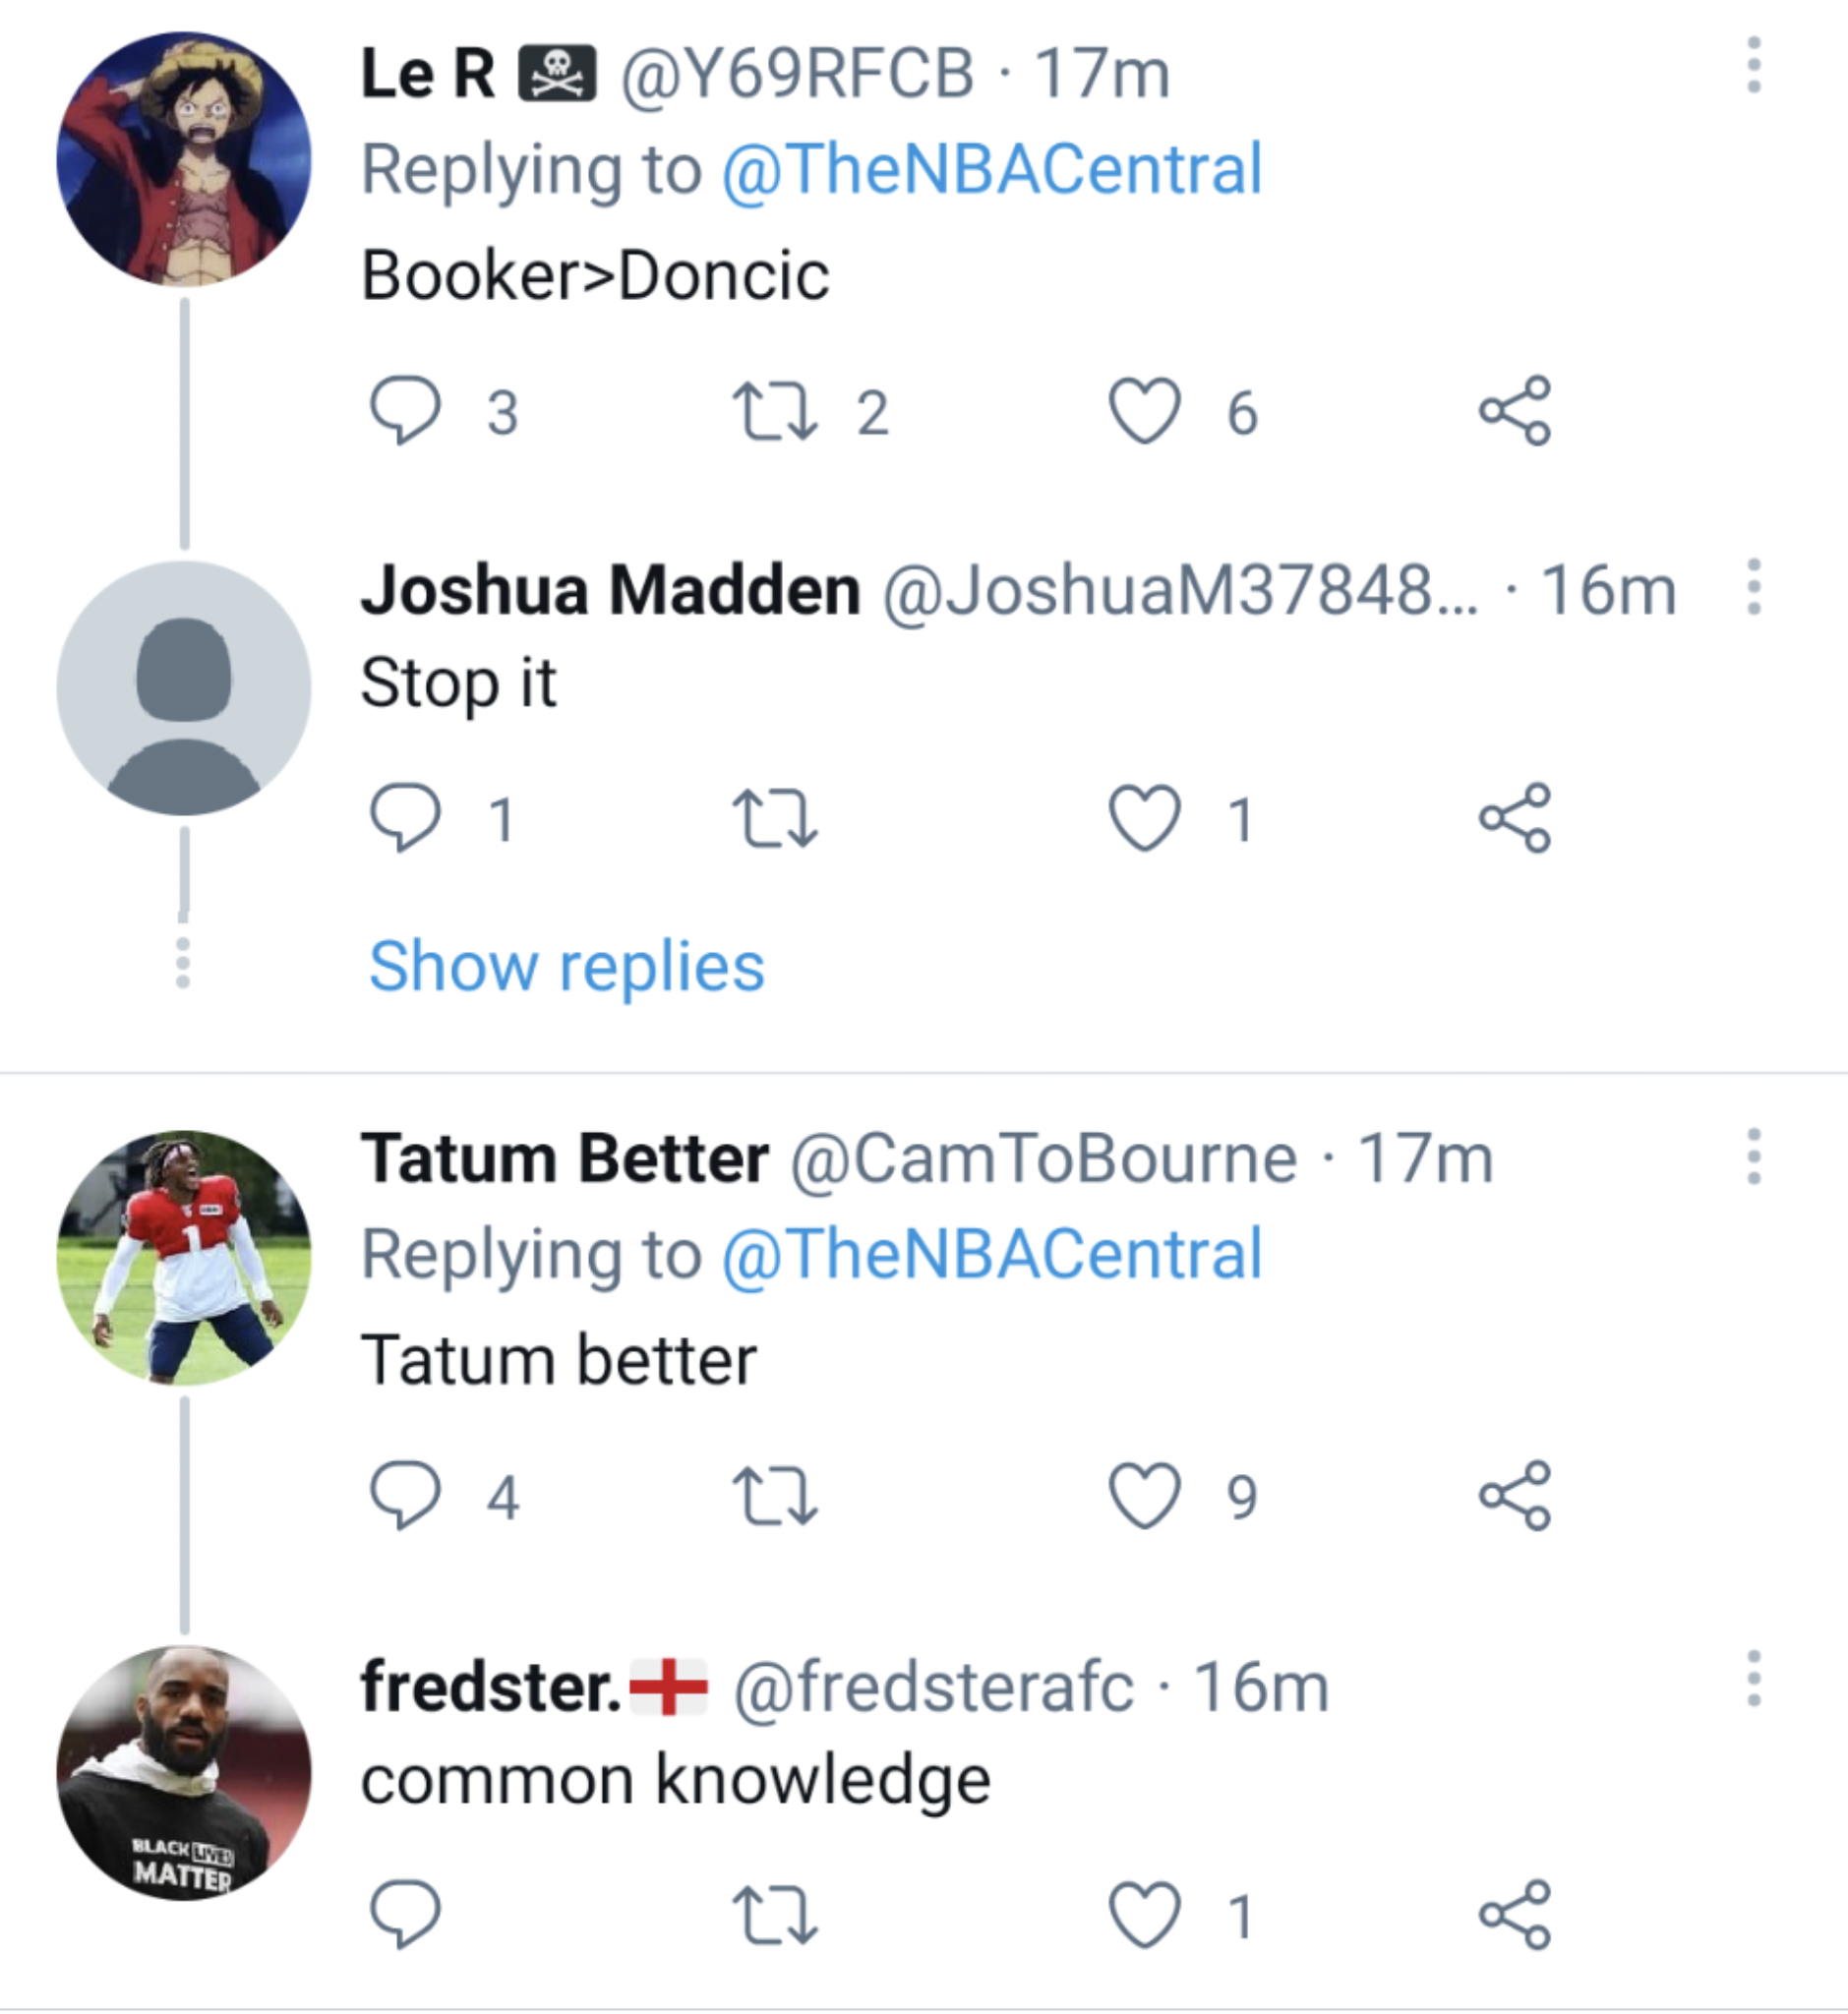Like Joshua Madden's "Stop it" reply
Screen dimensions: 1848x2014
[1145, 818]
